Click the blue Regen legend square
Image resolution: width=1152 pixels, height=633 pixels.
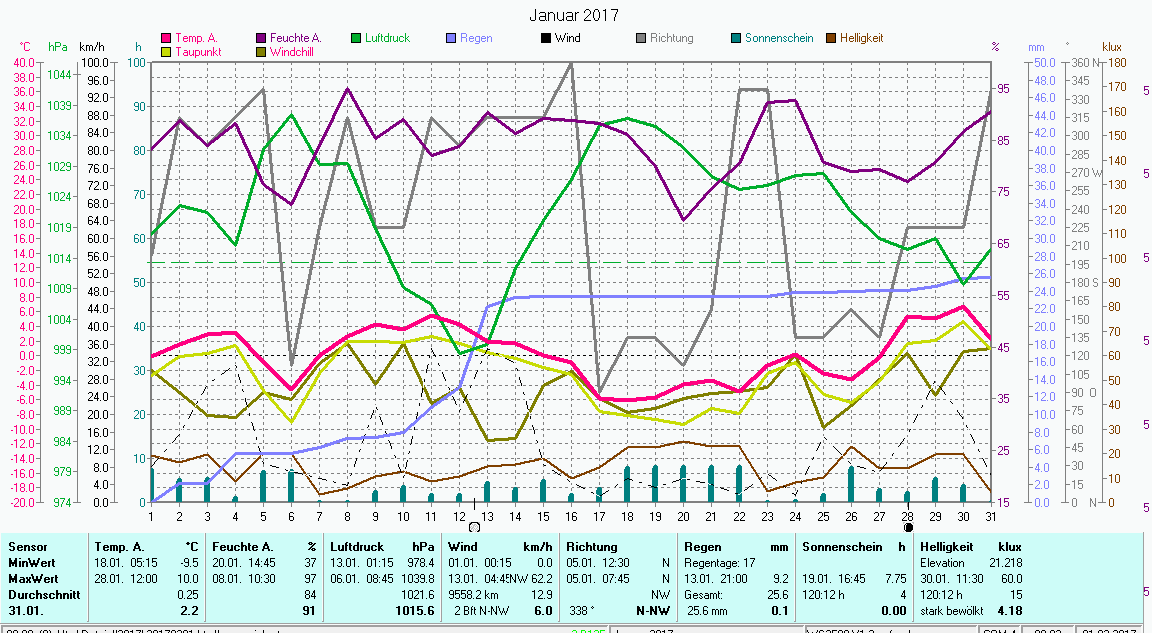[x=451, y=38]
